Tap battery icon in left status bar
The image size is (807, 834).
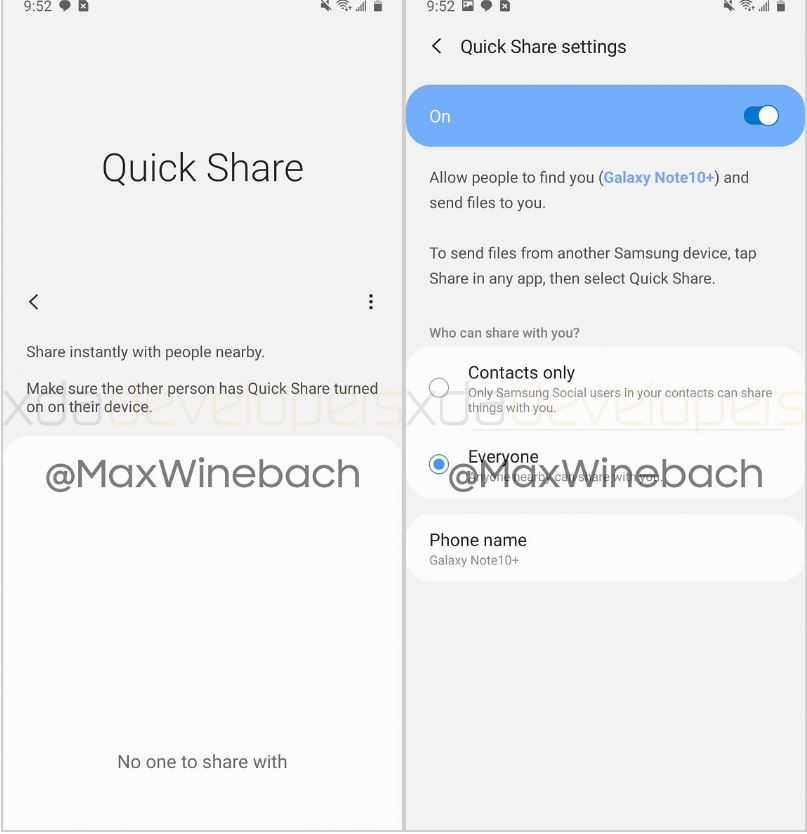coord(378,6)
